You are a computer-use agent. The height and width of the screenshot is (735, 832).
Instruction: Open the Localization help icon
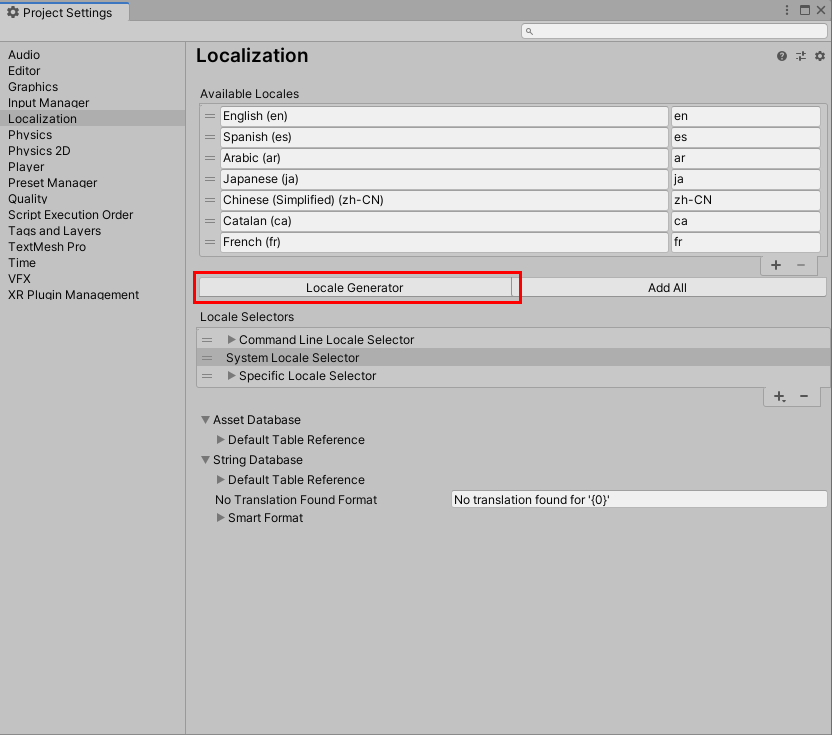781,56
